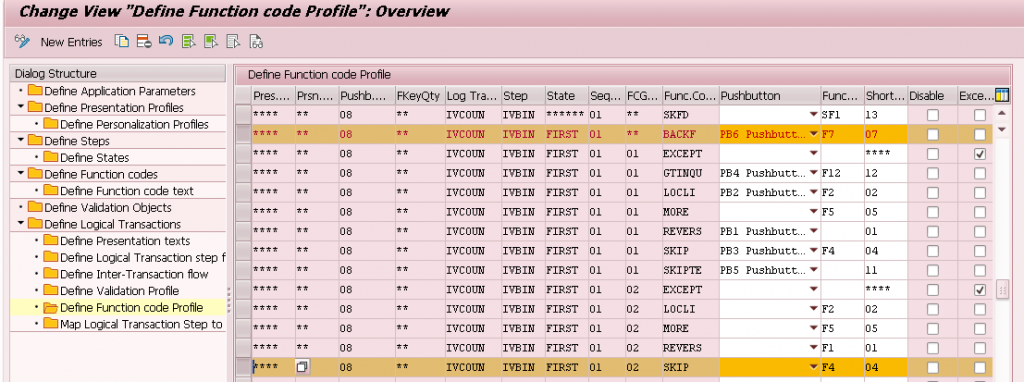
Task: Tick Disable checkbox for SKIPTE row
Action: (933, 270)
